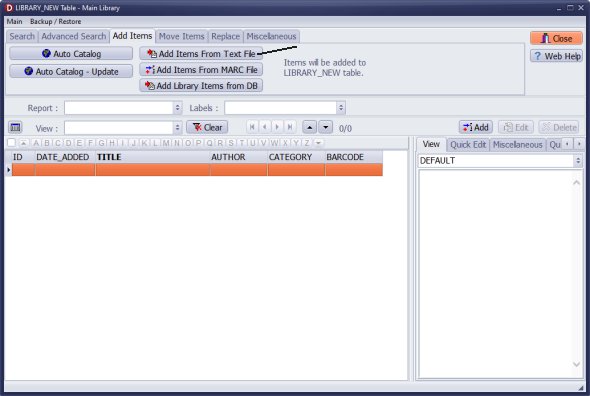
Task: Click the move down triangle button
Action: click(x=325, y=127)
